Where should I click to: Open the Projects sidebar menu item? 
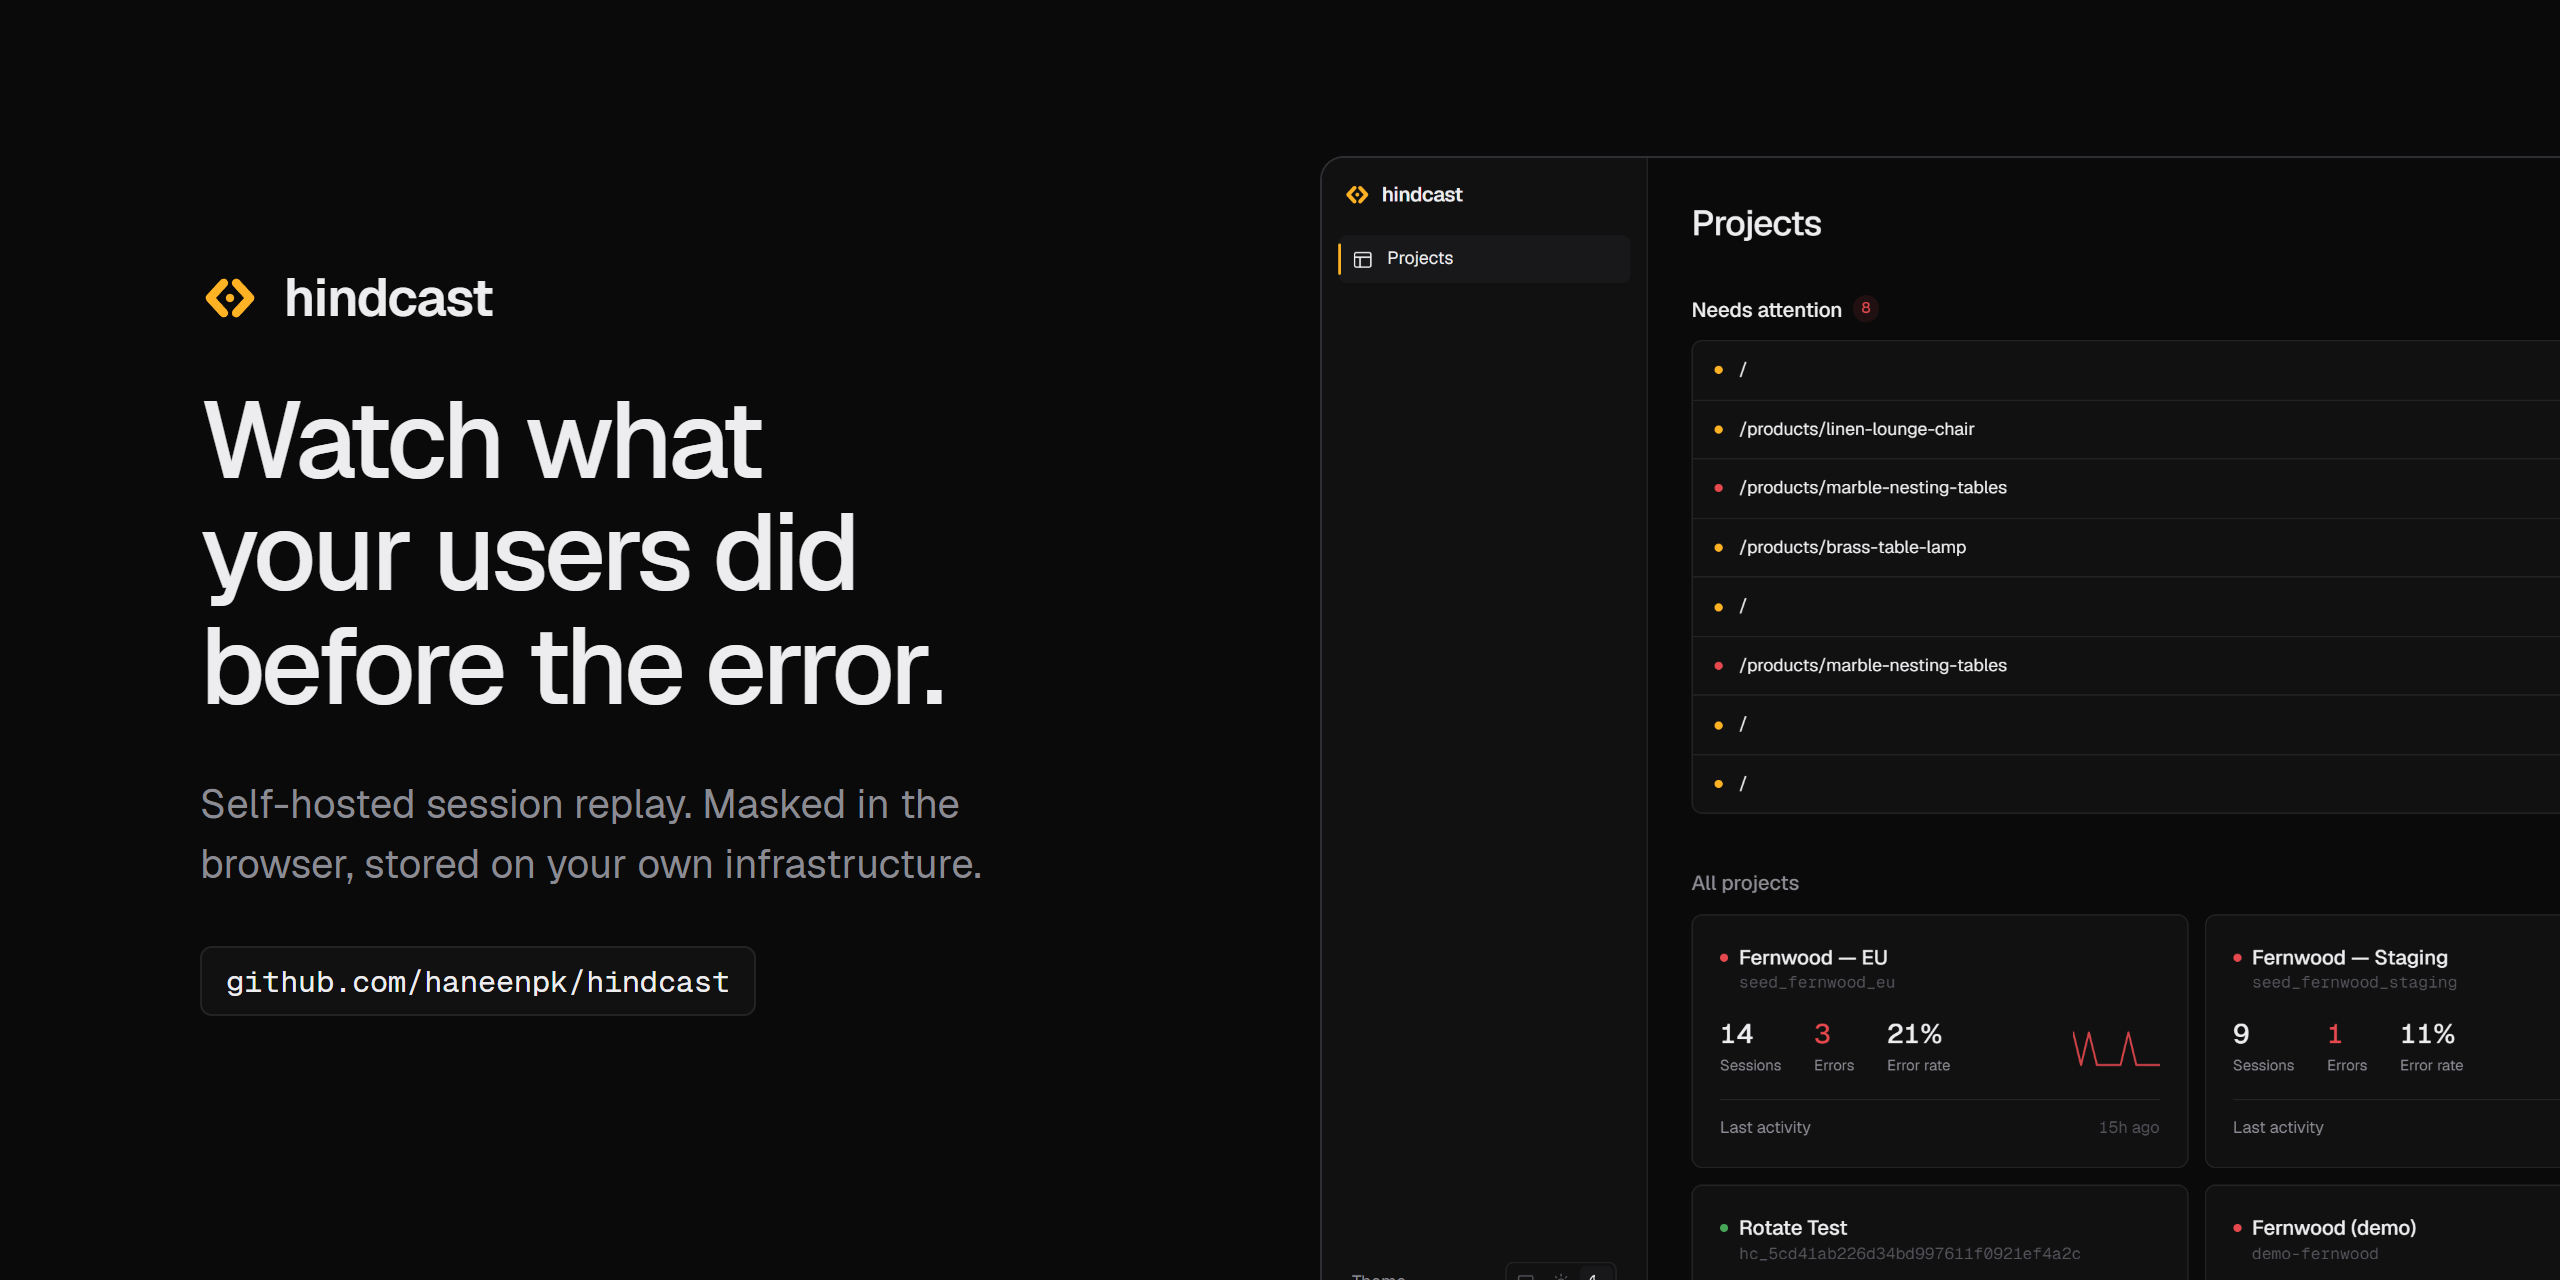point(1484,259)
